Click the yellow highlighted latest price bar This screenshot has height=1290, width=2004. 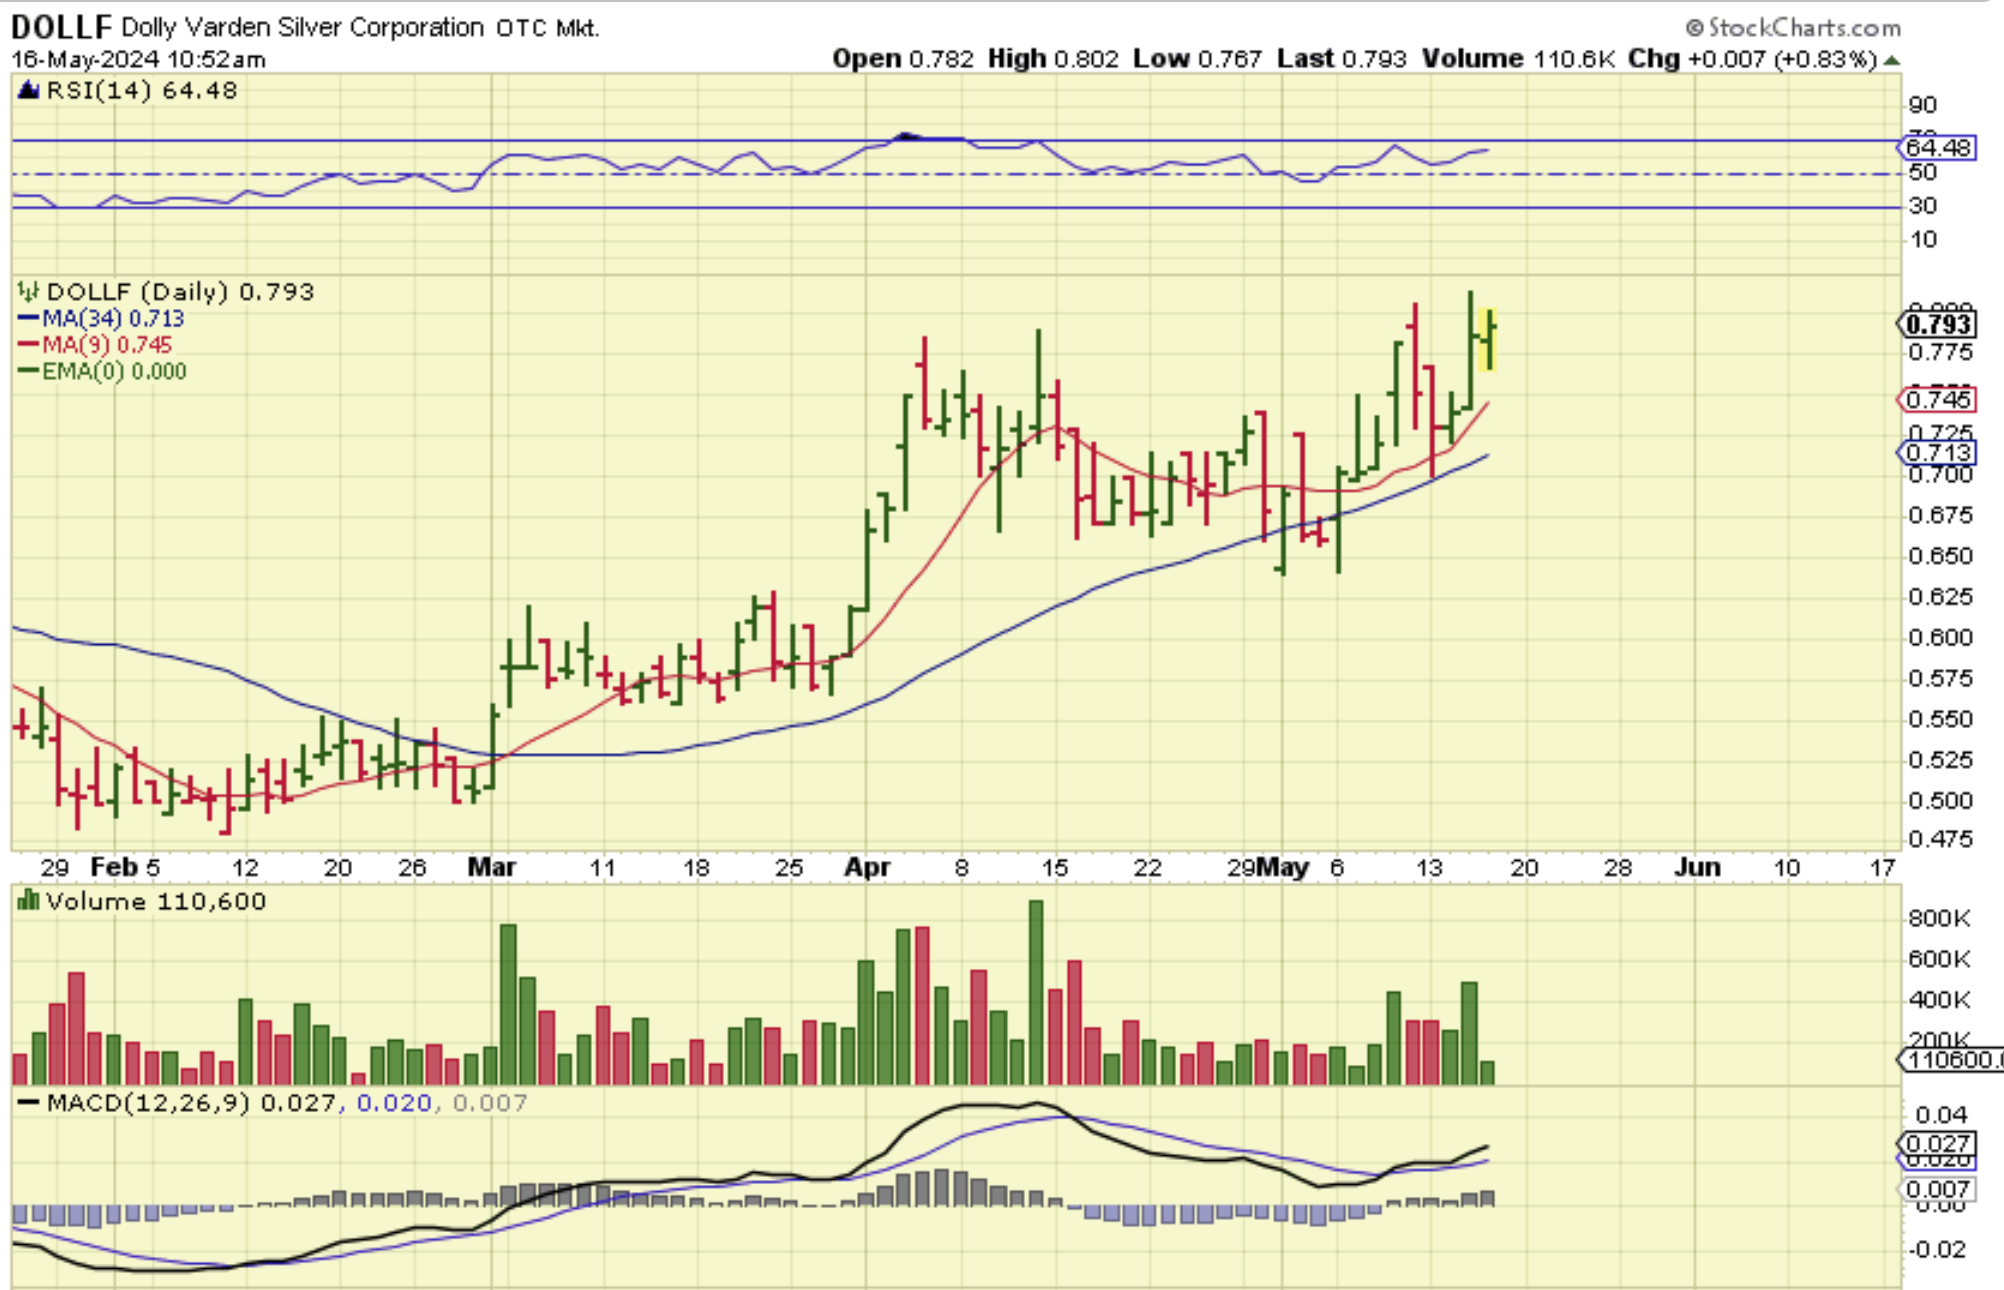tap(1489, 340)
